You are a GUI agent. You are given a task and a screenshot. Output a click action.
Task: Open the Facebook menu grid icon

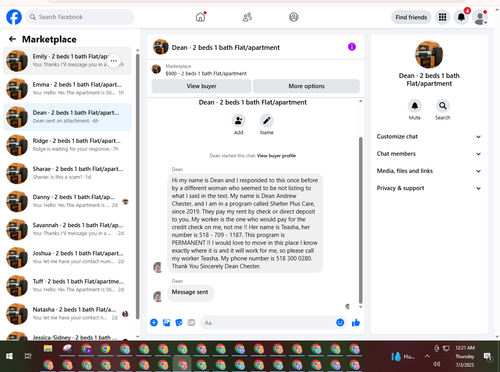point(442,17)
